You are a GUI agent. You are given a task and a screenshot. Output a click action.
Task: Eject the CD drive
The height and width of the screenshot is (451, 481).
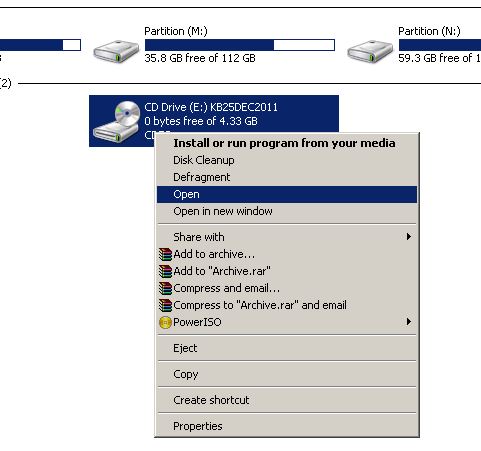(x=287, y=348)
